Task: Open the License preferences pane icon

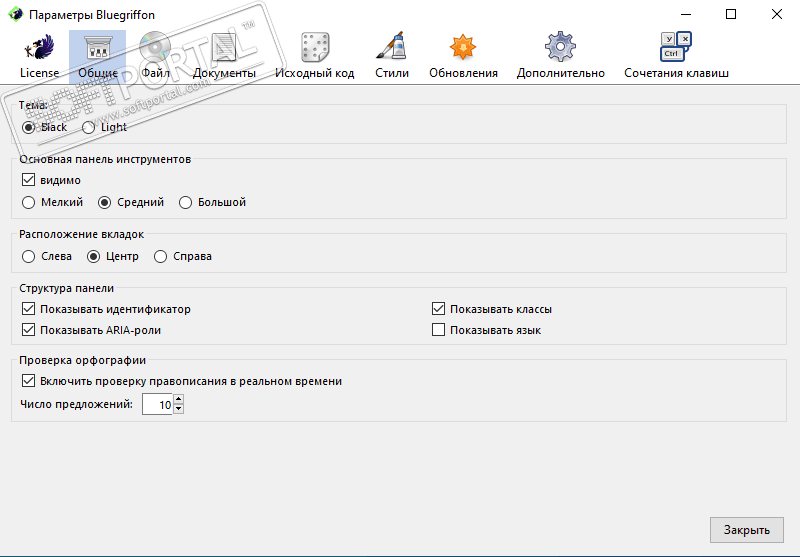Action: tap(39, 47)
